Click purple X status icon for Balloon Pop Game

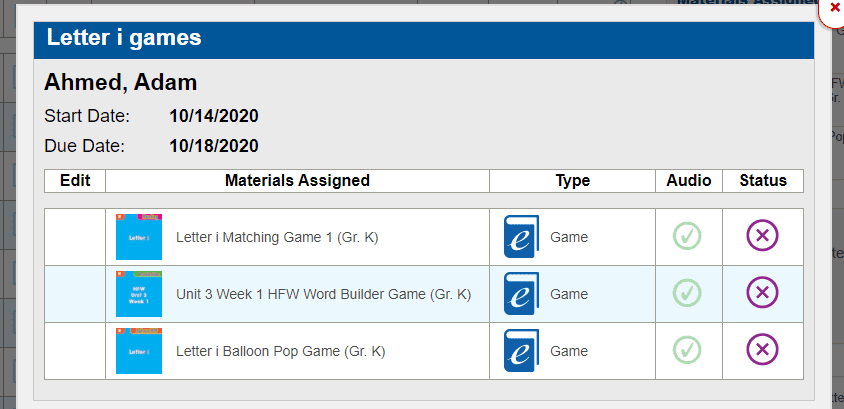click(762, 350)
